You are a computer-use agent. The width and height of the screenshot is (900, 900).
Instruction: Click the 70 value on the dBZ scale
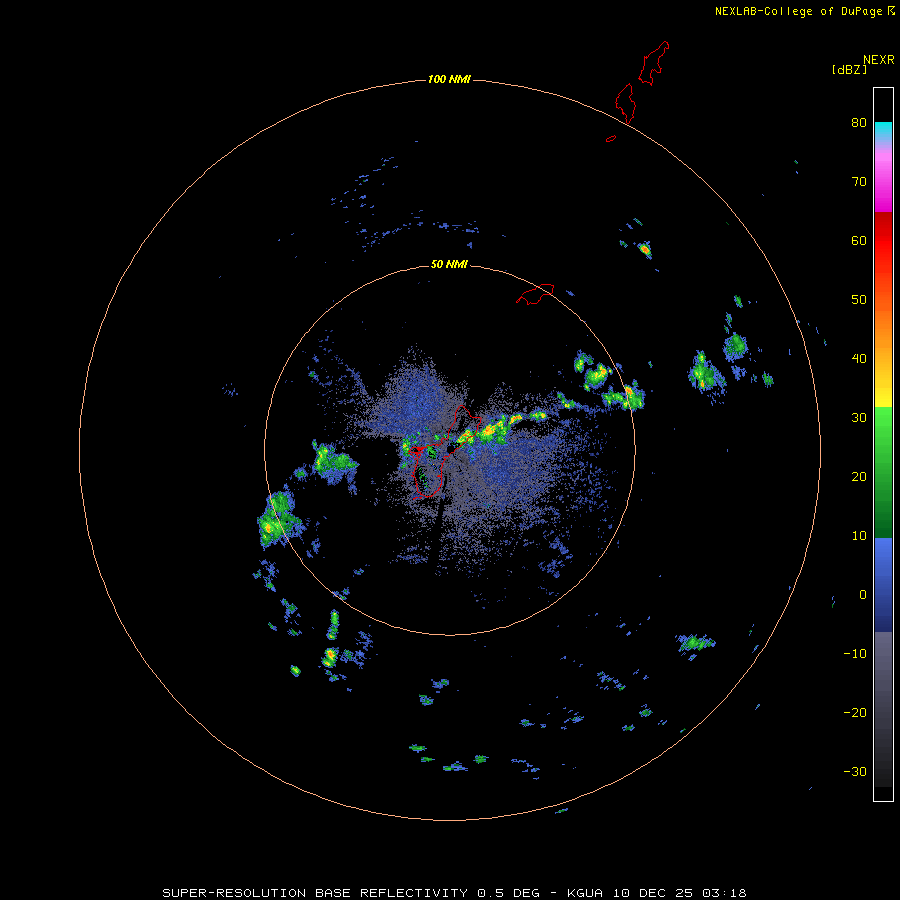click(x=859, y=181)
